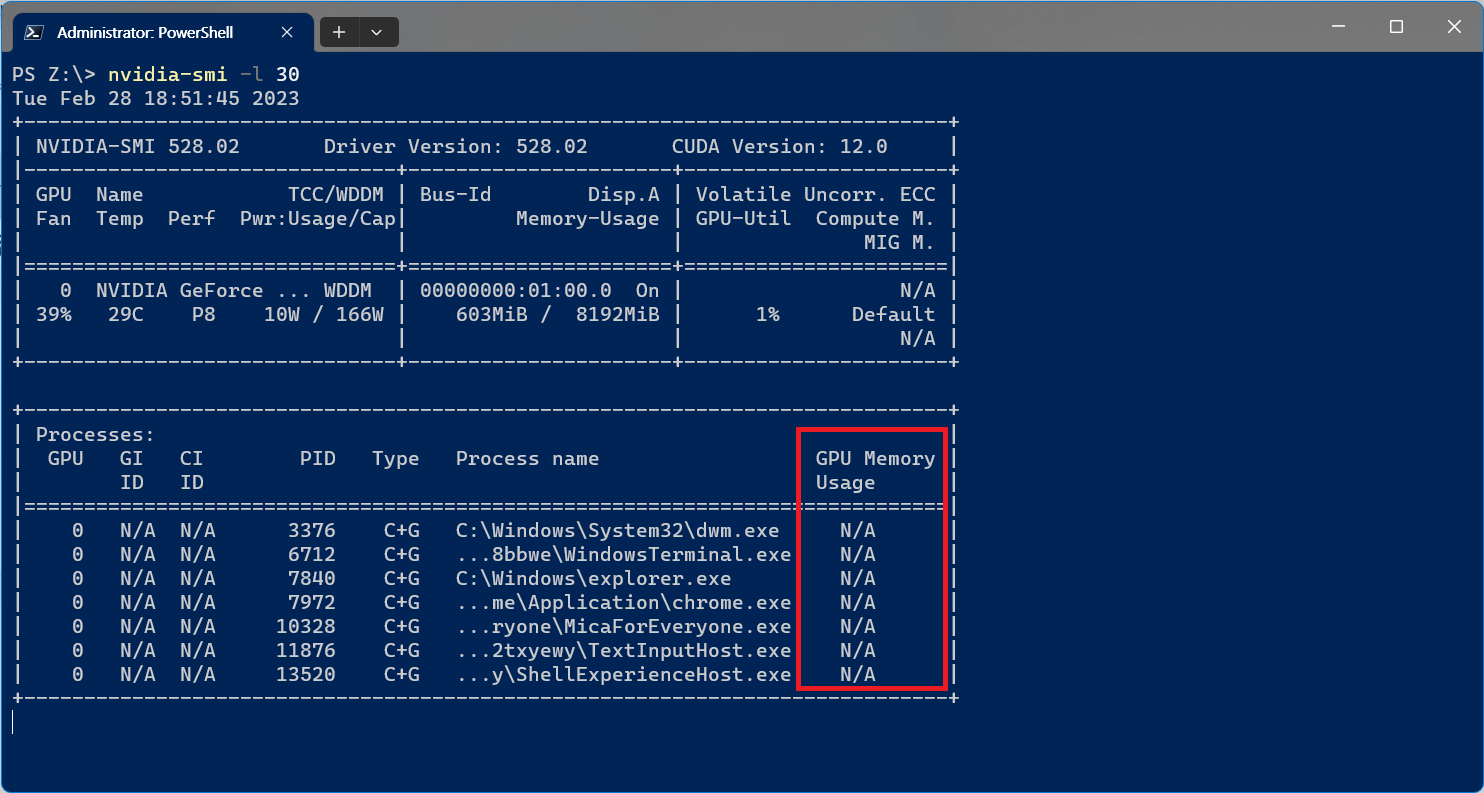Click the 10W / 166W power value
This screenshot has width=1484, height=793.
[324, 315]
